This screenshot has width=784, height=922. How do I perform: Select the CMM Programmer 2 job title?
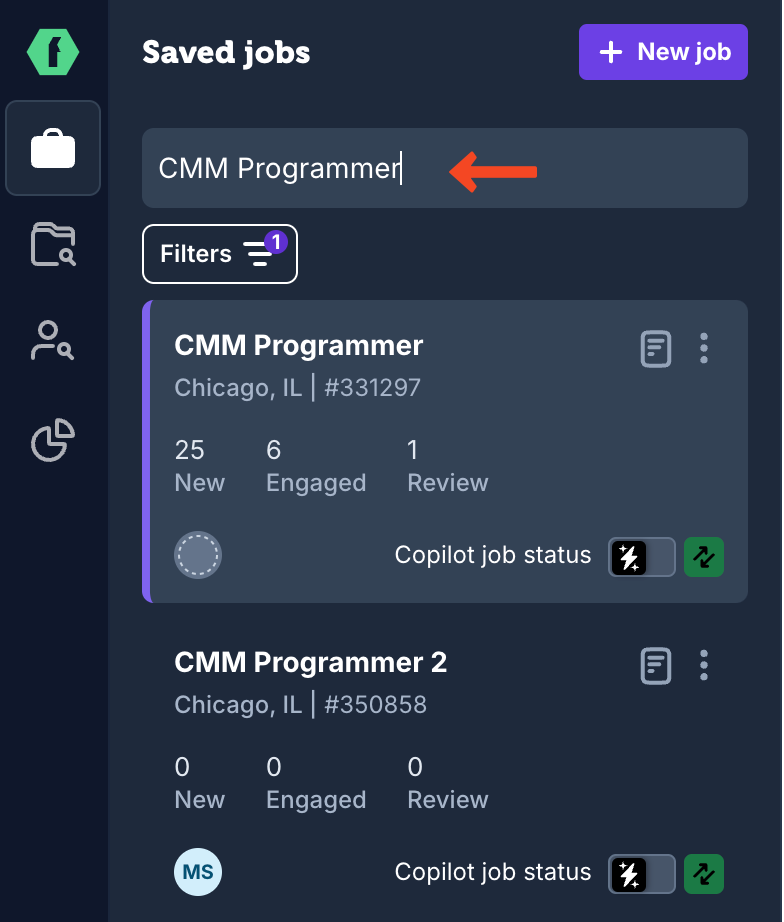coord(311,663)
